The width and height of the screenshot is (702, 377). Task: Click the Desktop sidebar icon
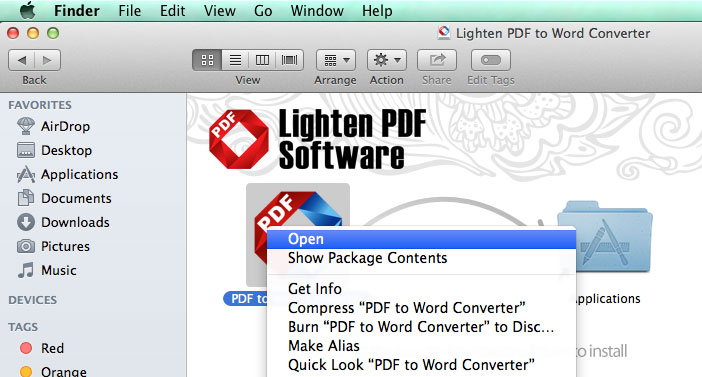click(x=26, y=150)
